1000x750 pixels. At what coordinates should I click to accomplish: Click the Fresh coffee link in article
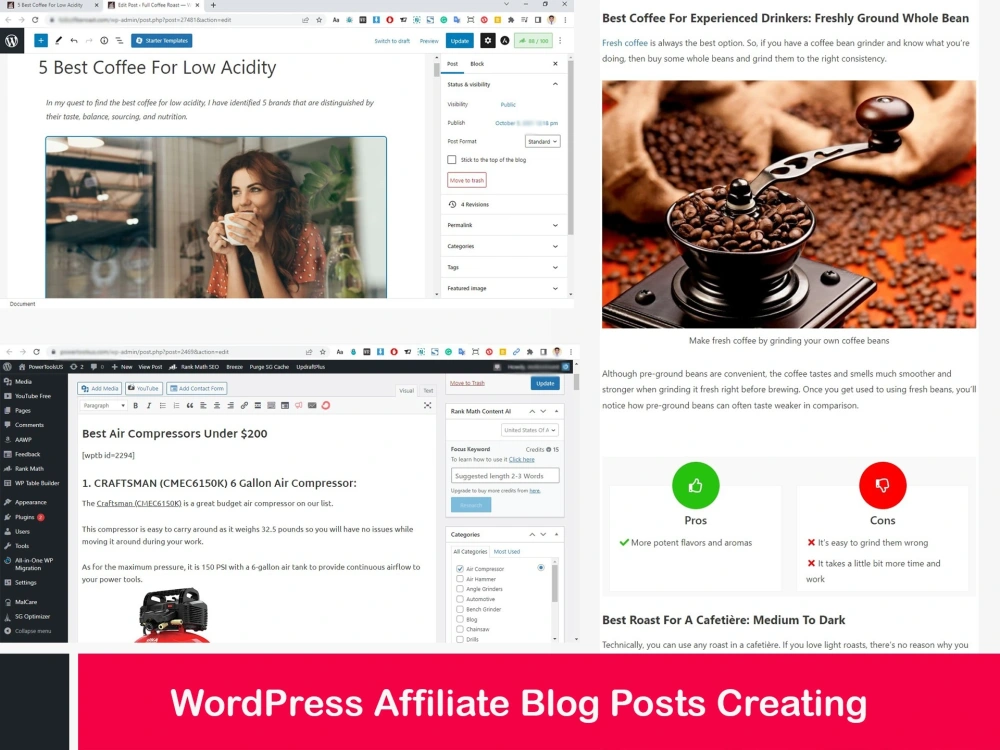coord(624,43)
